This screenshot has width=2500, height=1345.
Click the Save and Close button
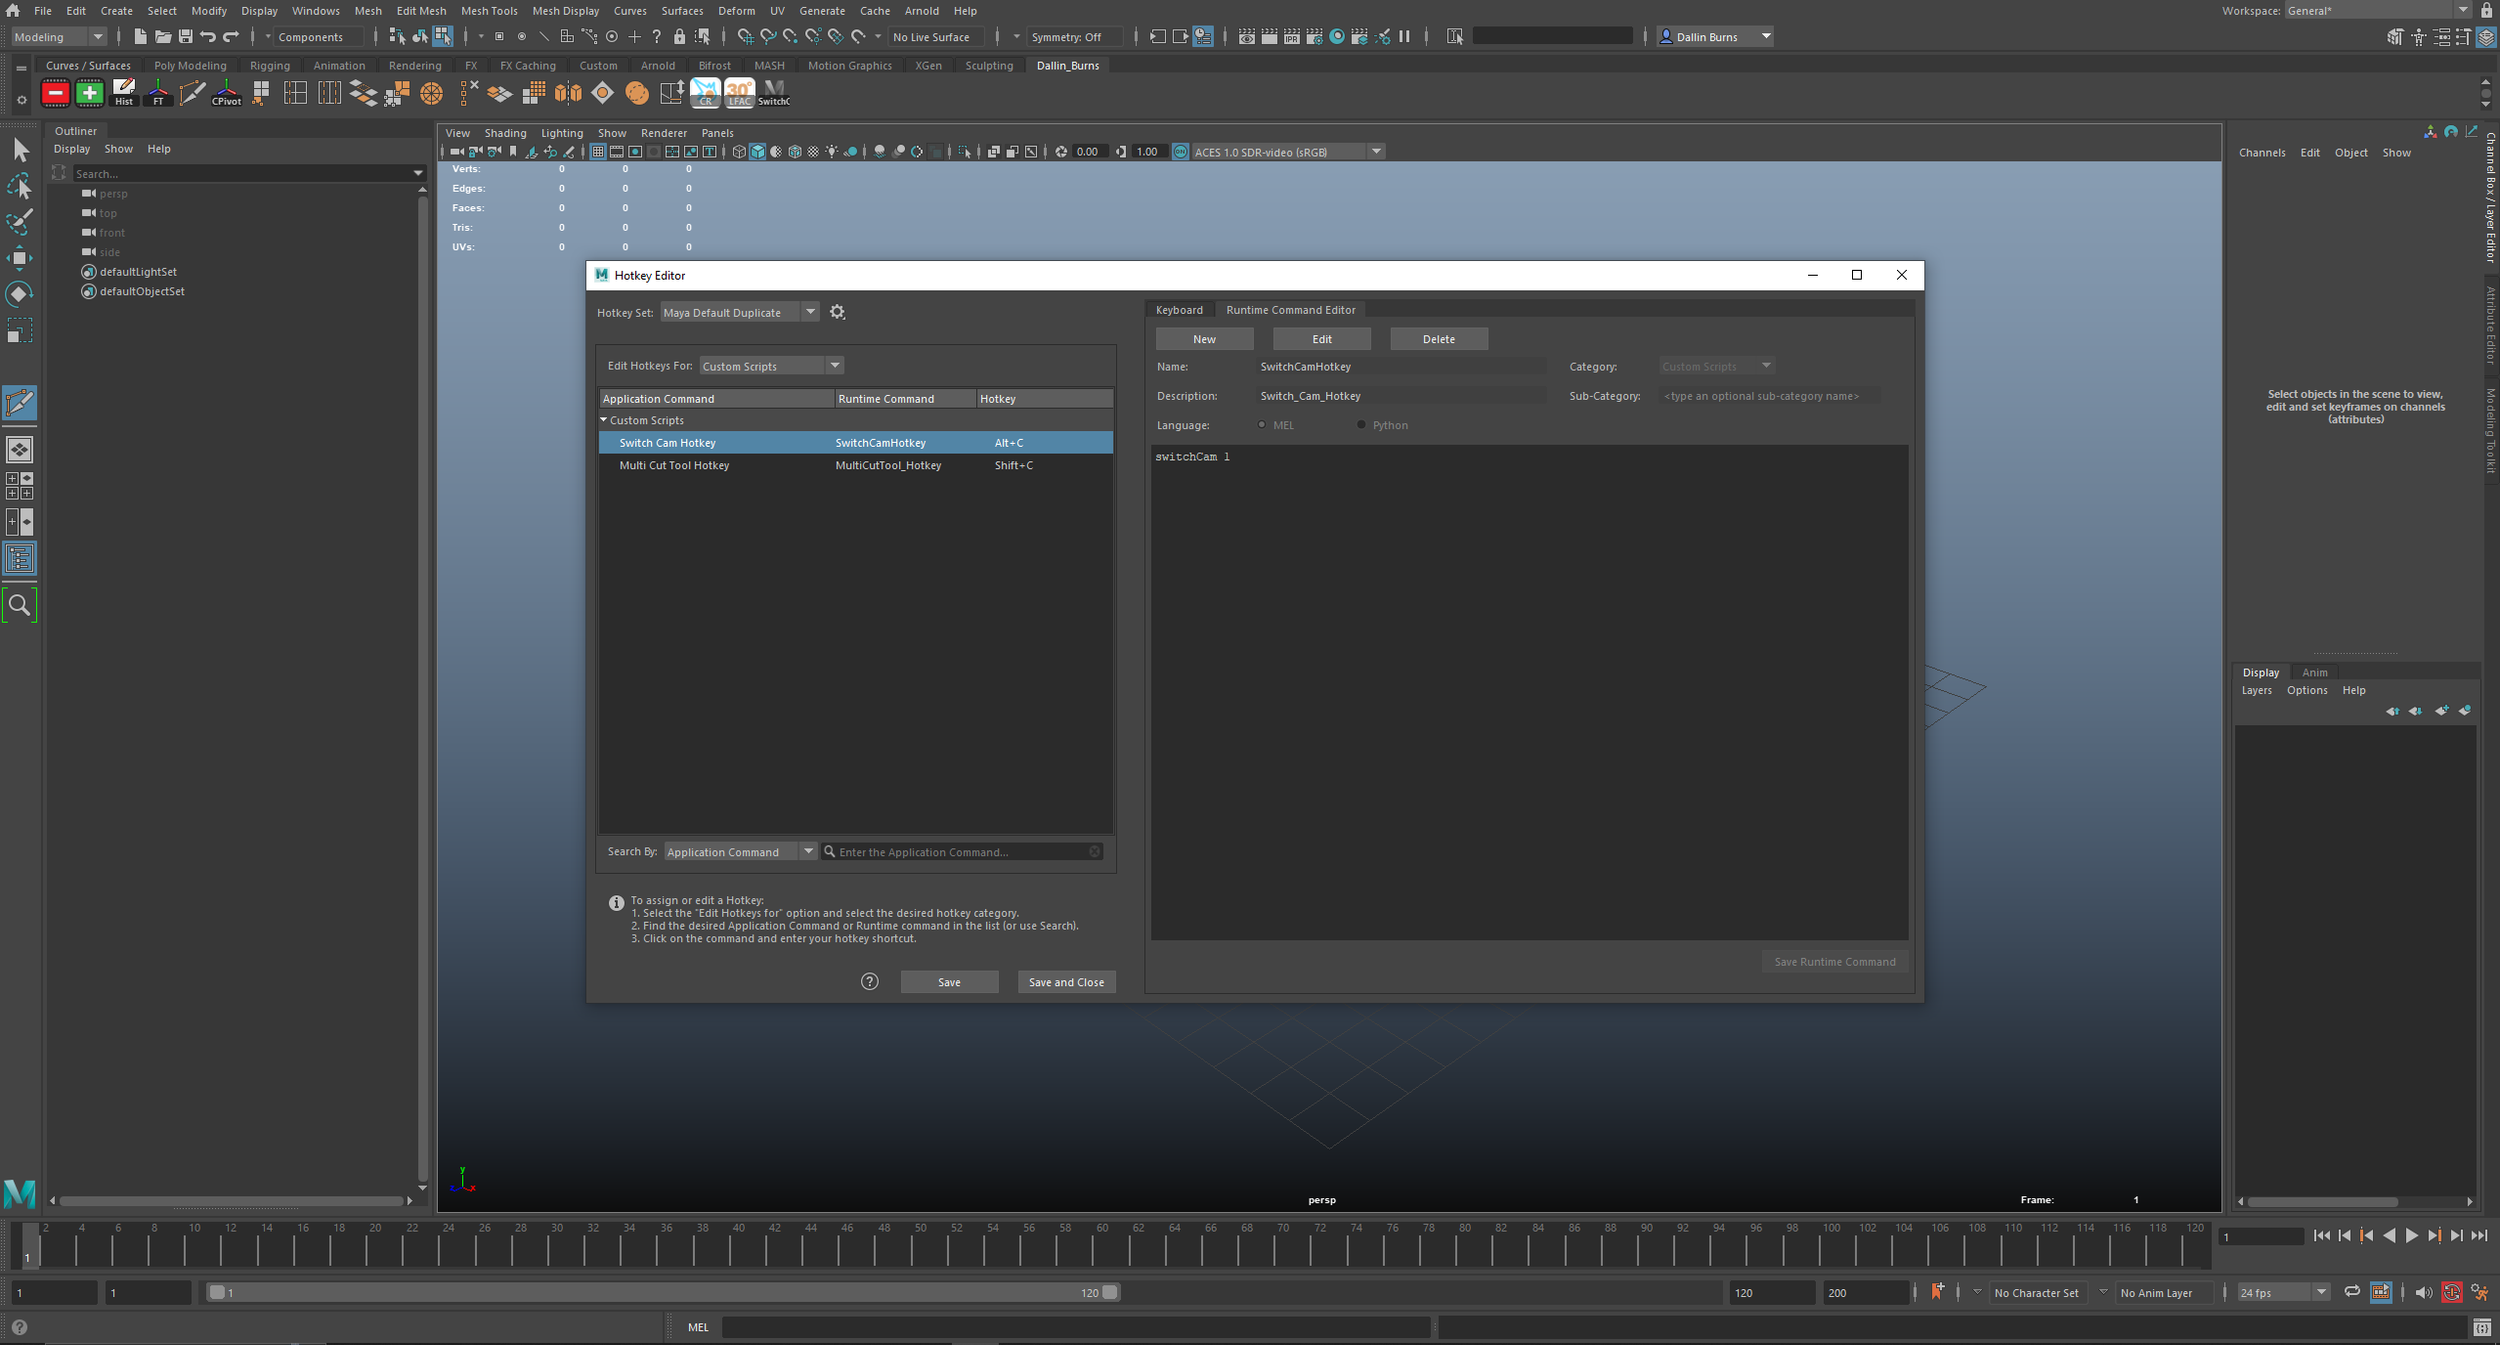click(x=1066, y=982)
